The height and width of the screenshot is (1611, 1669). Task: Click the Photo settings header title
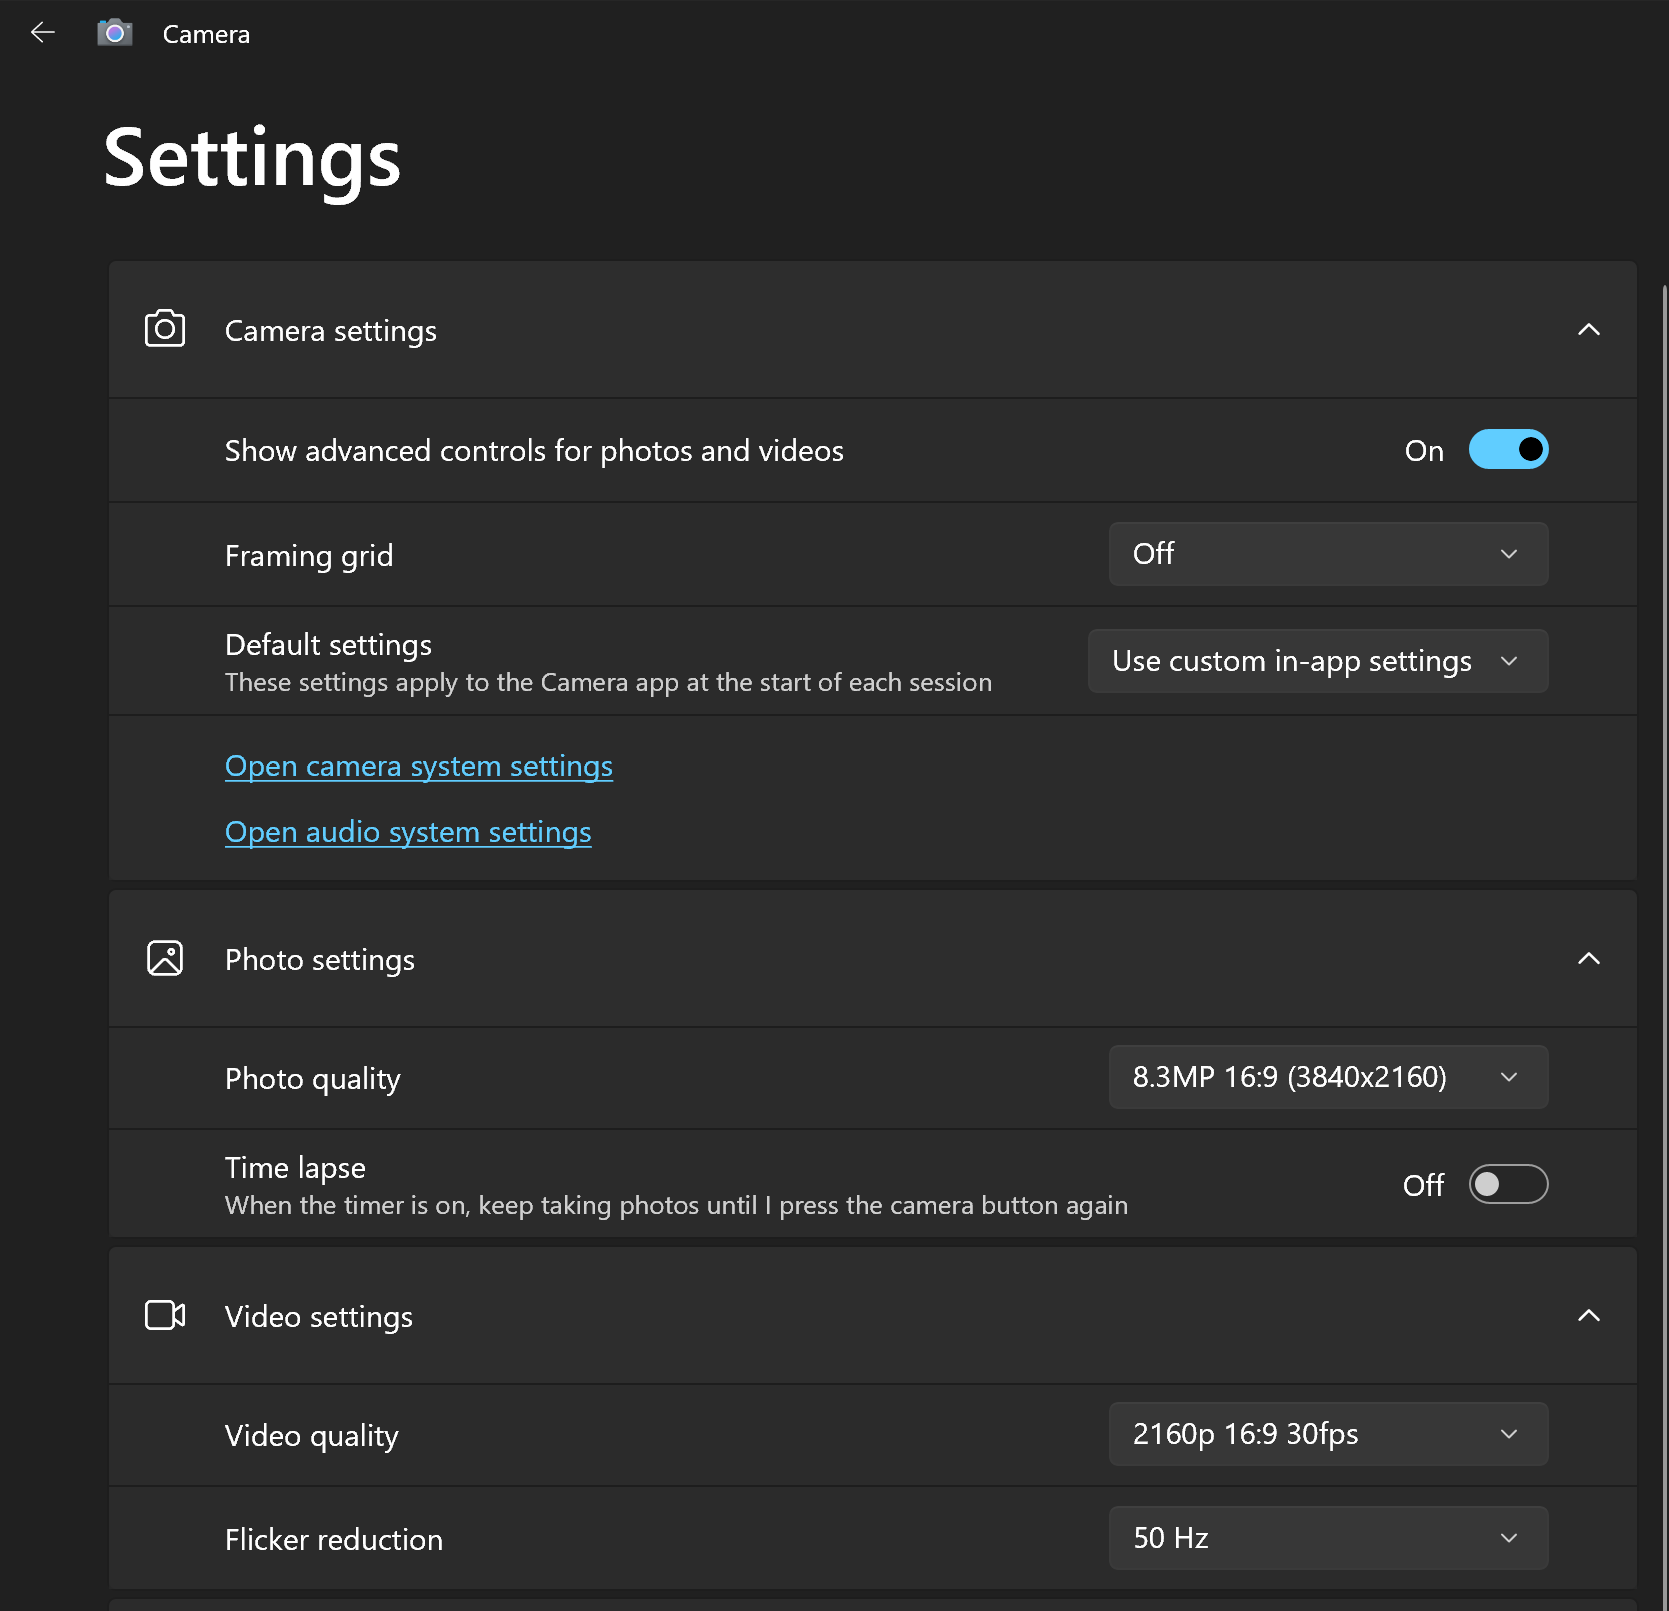point(319,960)
